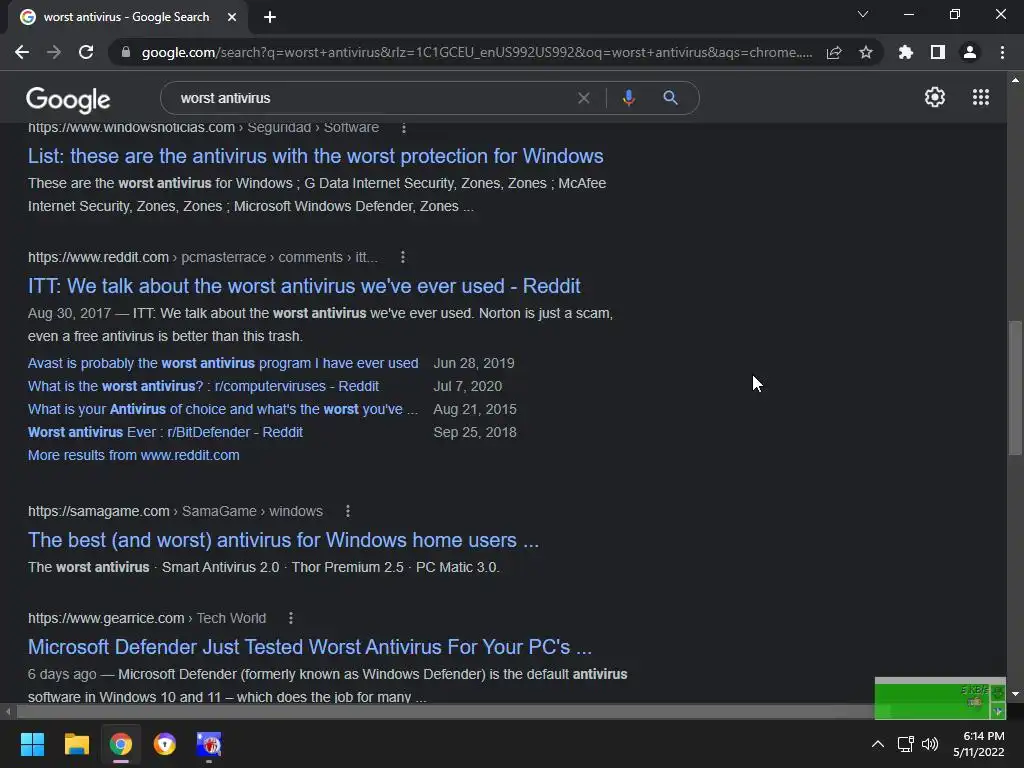
Task: Show hidden system tray icons
Action: 878,744
